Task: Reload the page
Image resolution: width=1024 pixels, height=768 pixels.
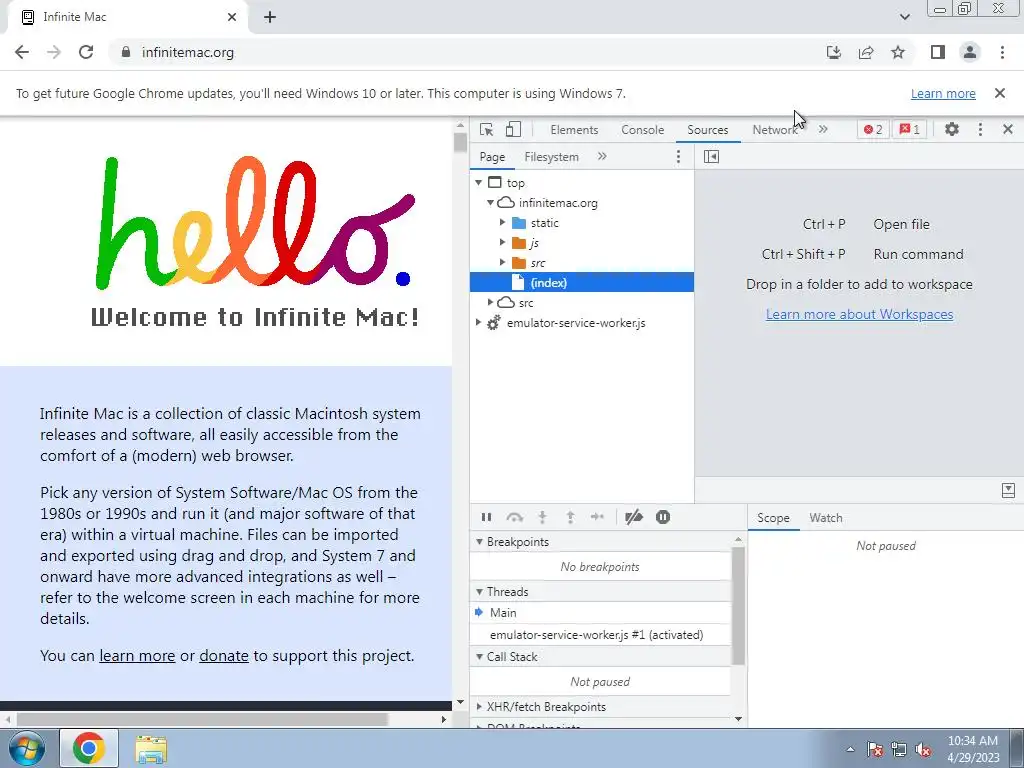Action: [86, 52]
